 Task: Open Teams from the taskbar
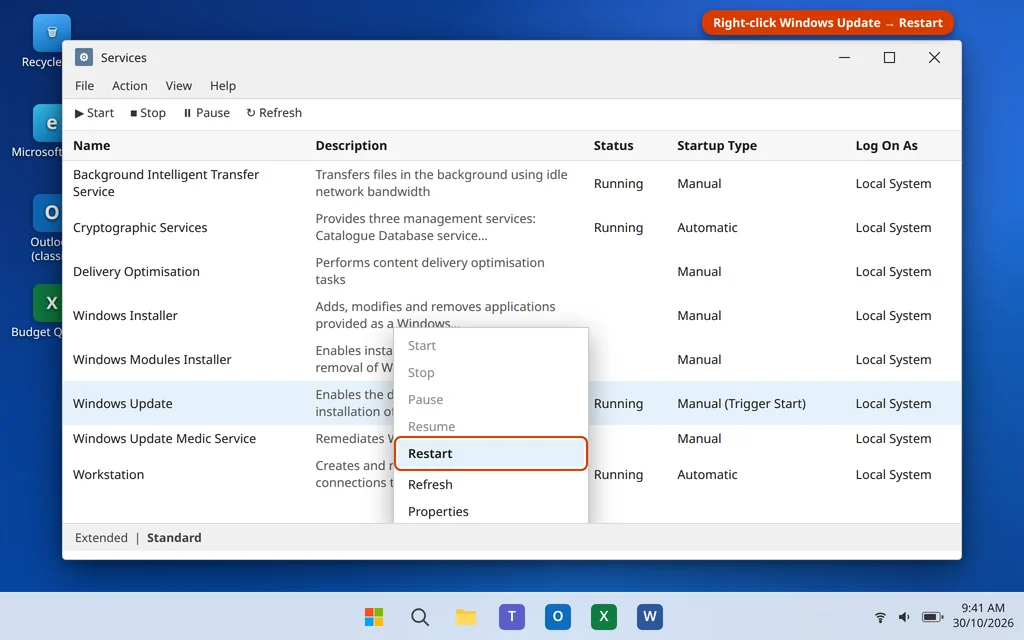(x=512, y=616)
